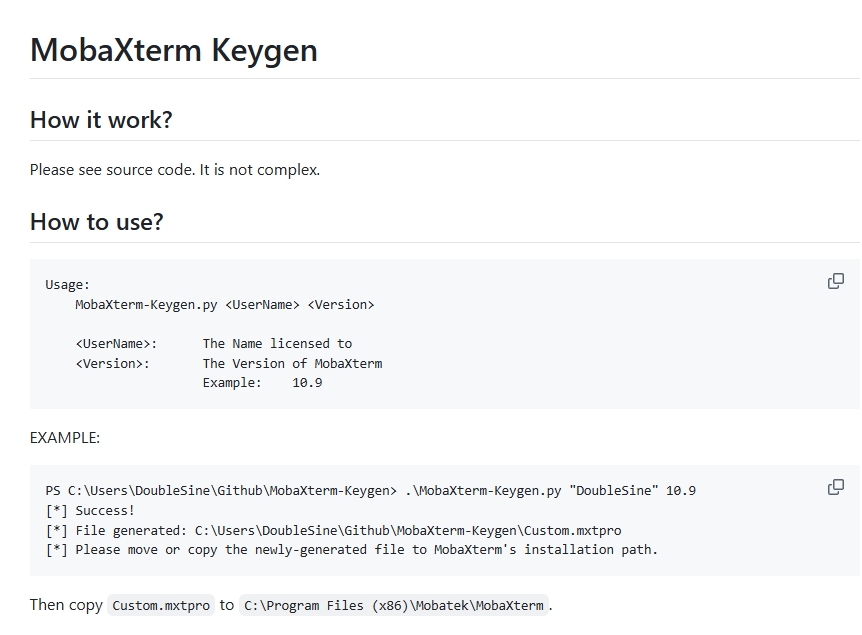Click the "<UserName>:" parameter label
Image resolution: width=862 pixels, height=635 pixels.
117,344
